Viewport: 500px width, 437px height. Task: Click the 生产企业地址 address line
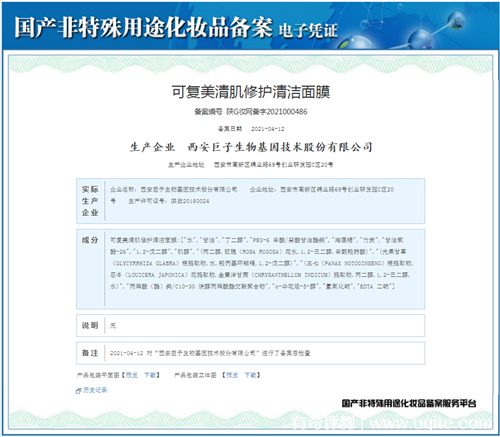point(250,165)
